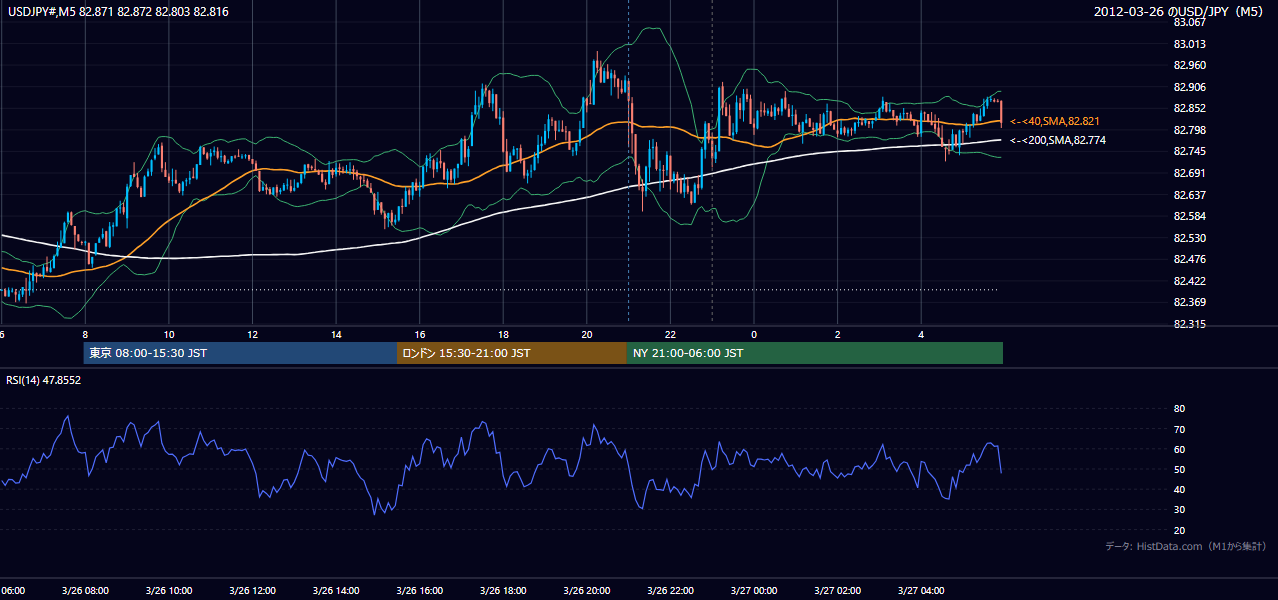This screenshot has width=1278, height=600.
Task: Click hour label 16 under the price chart
Action: [420, 334]
